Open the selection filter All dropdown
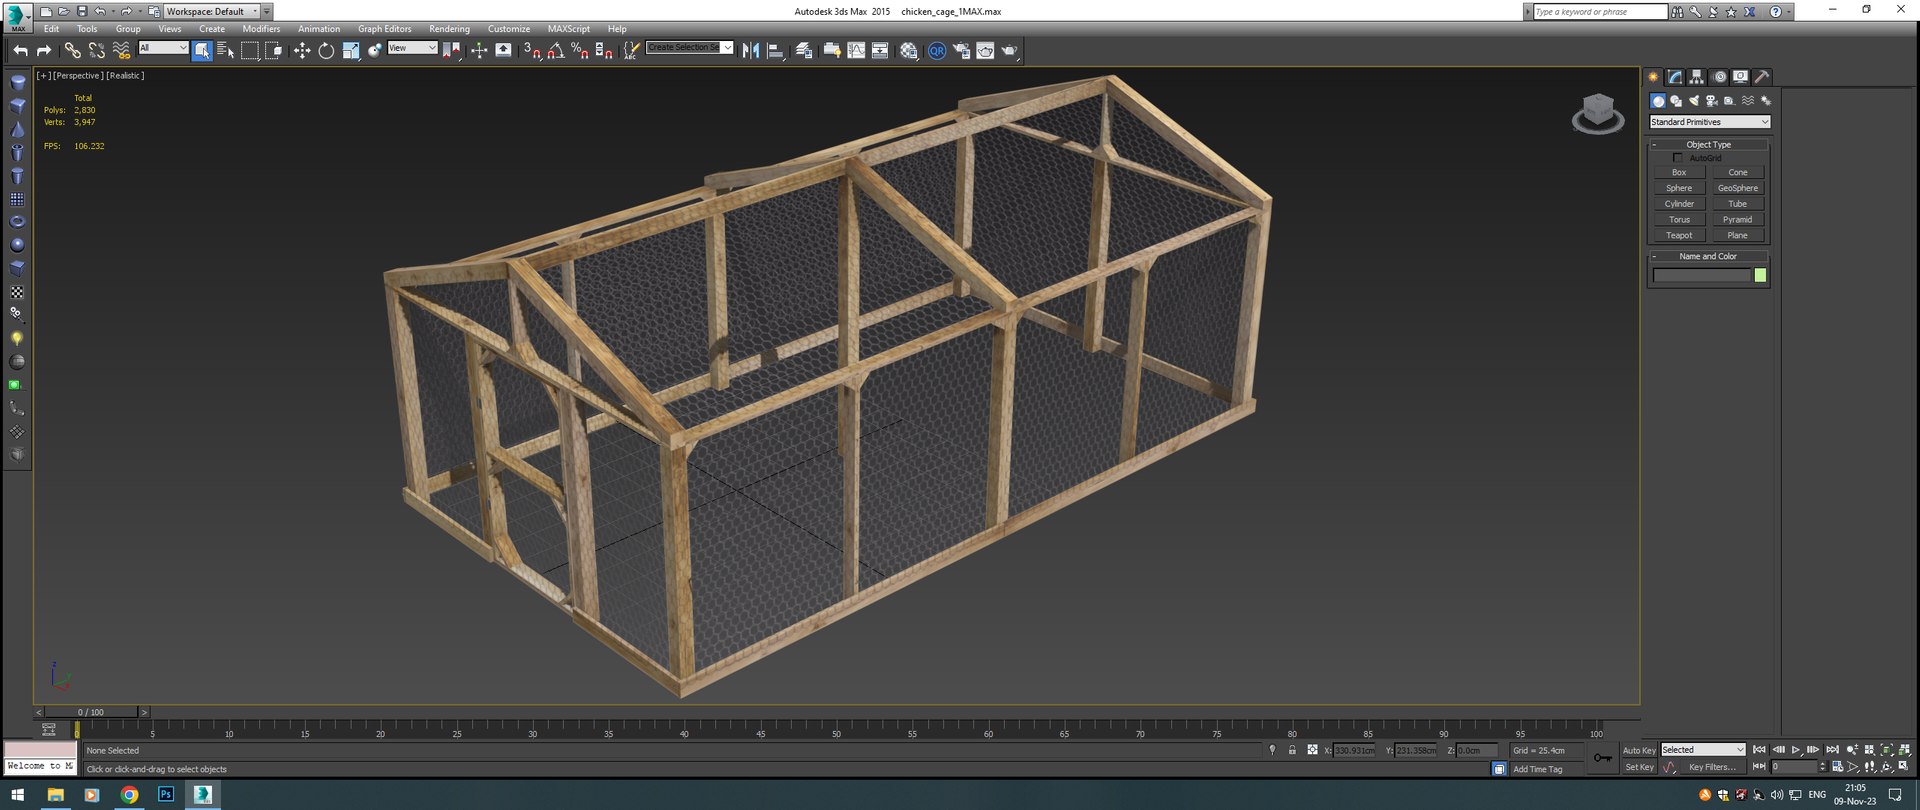 click(x=163, y=48)
